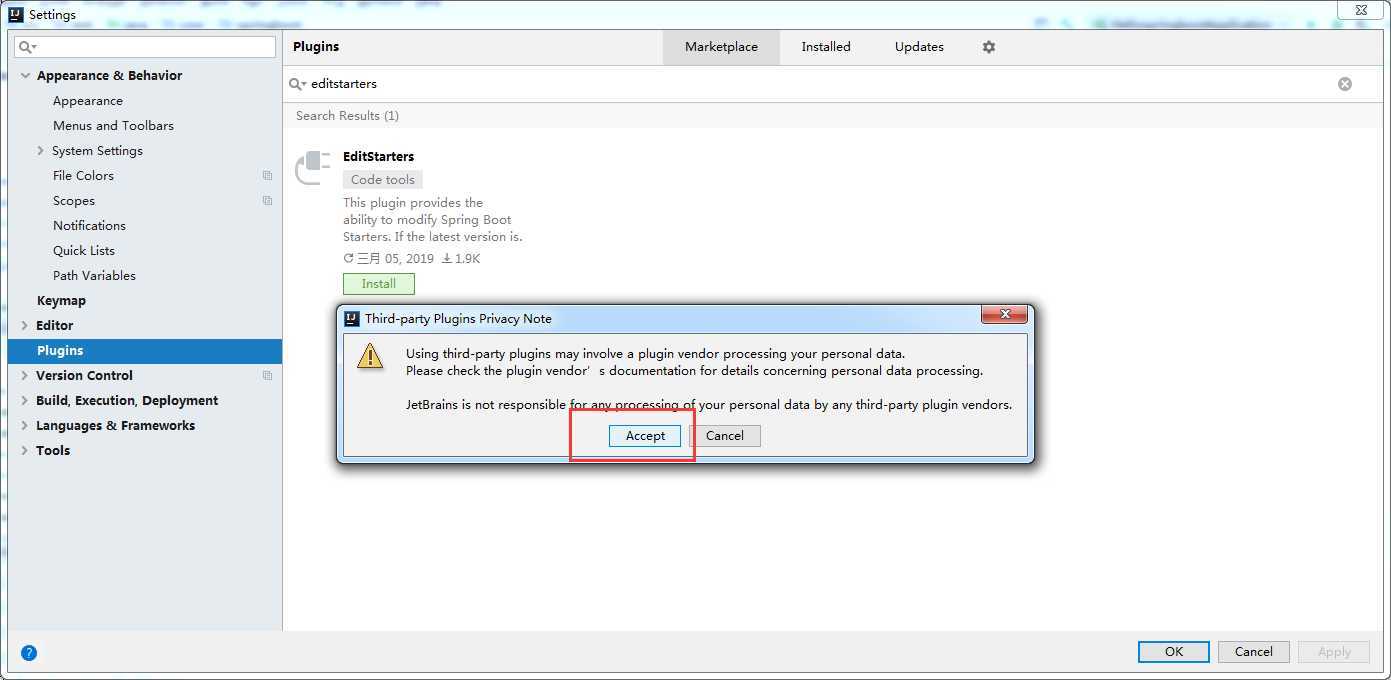Open Path Variables settings
The height and width of the screenshot is (680, 1391).
point(94,276)
